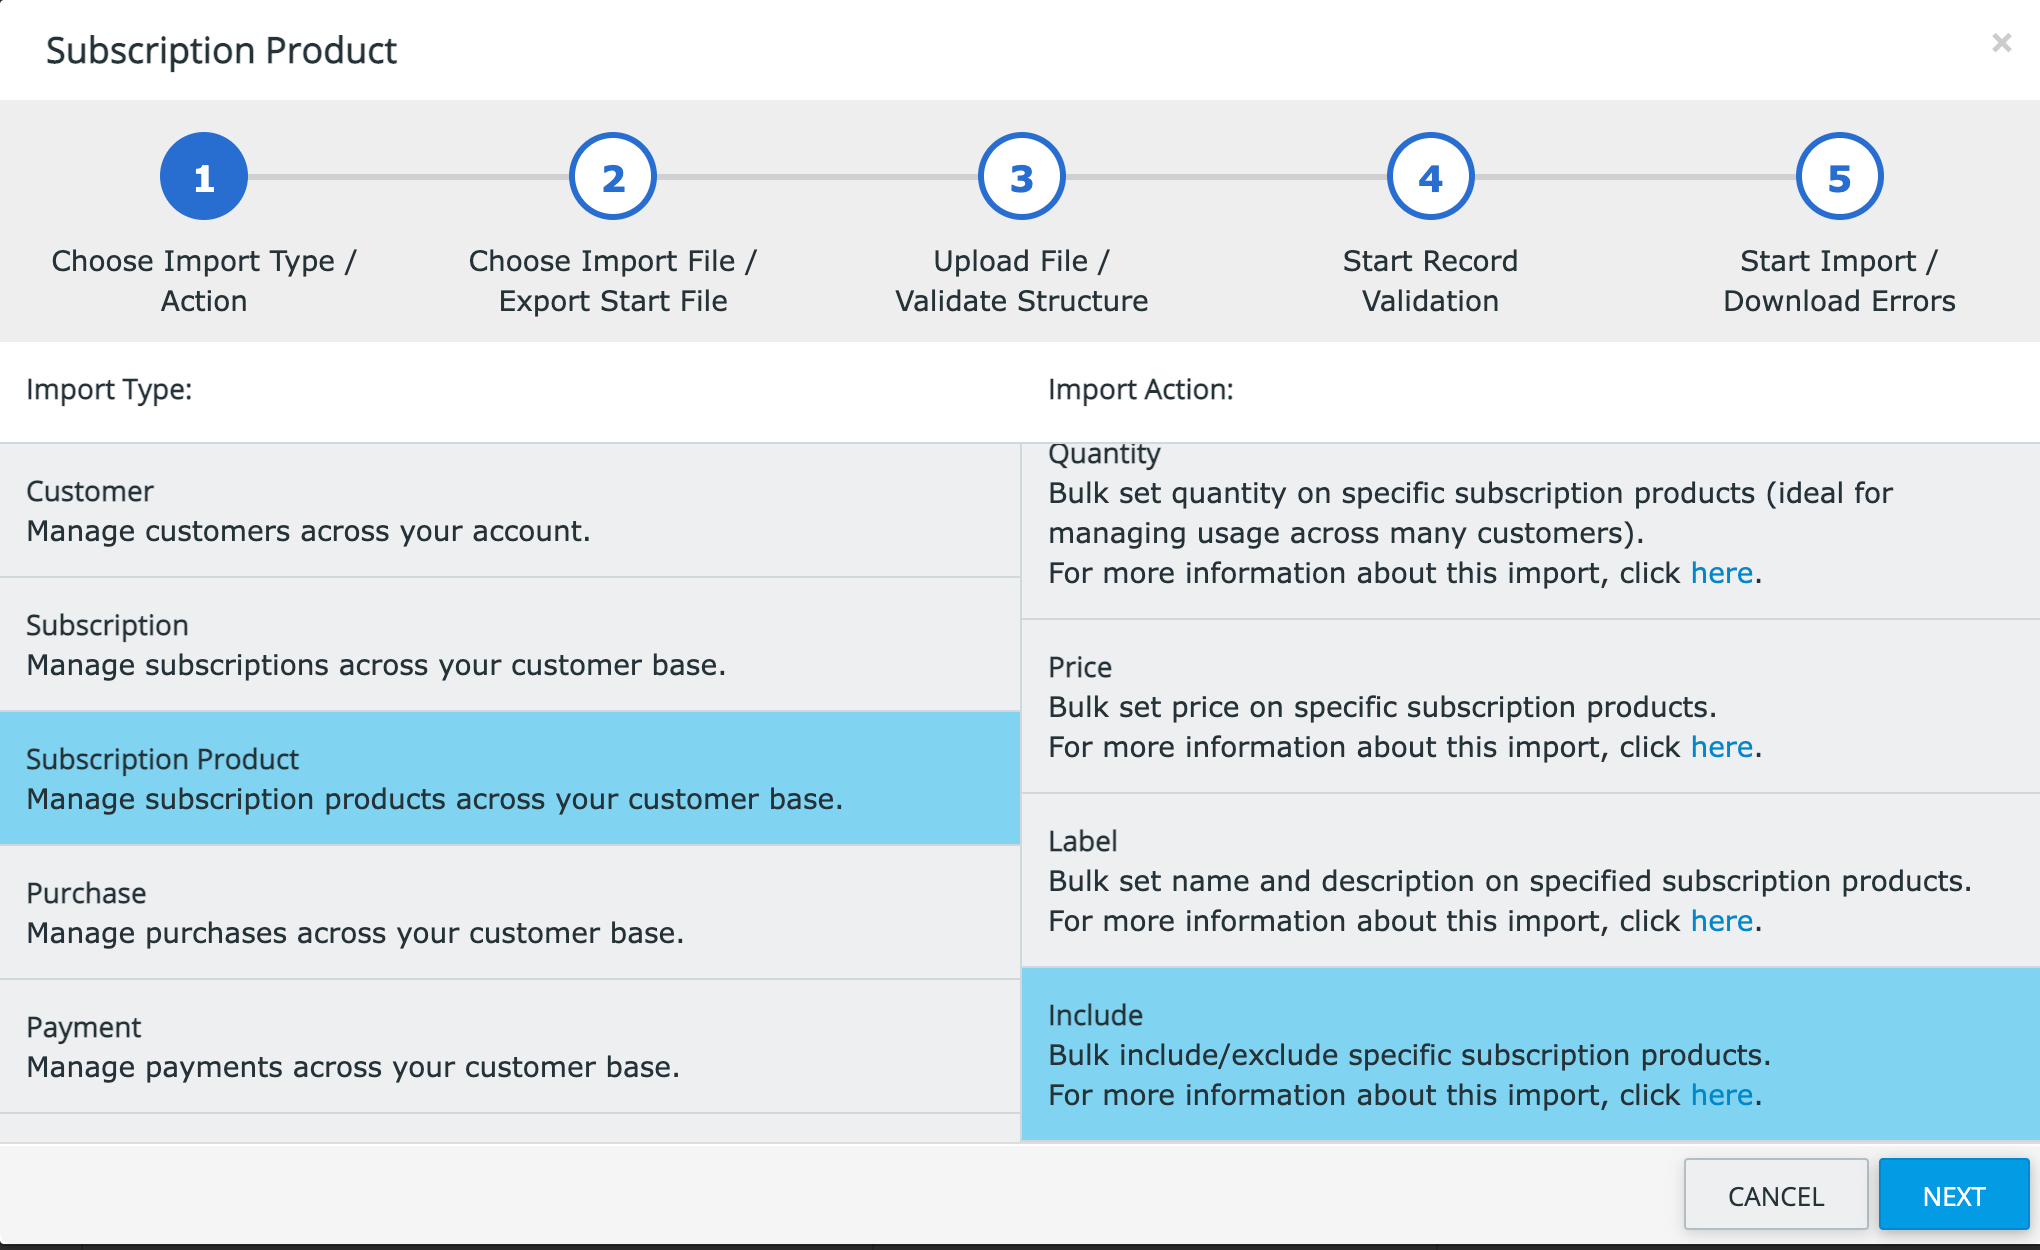The image size is (2040, 1250).
Task: Select the Quantity import action
Action: [1531, 531]
